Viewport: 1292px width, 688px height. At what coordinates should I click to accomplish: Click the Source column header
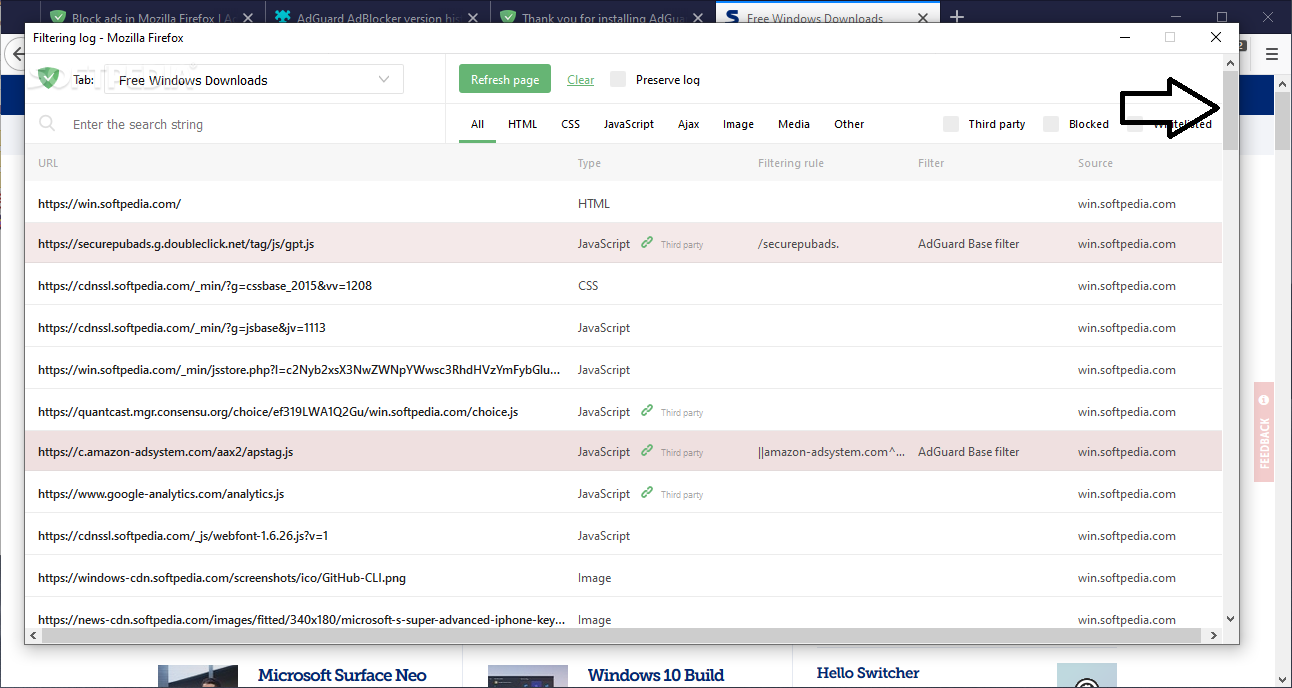[1095, 163]
